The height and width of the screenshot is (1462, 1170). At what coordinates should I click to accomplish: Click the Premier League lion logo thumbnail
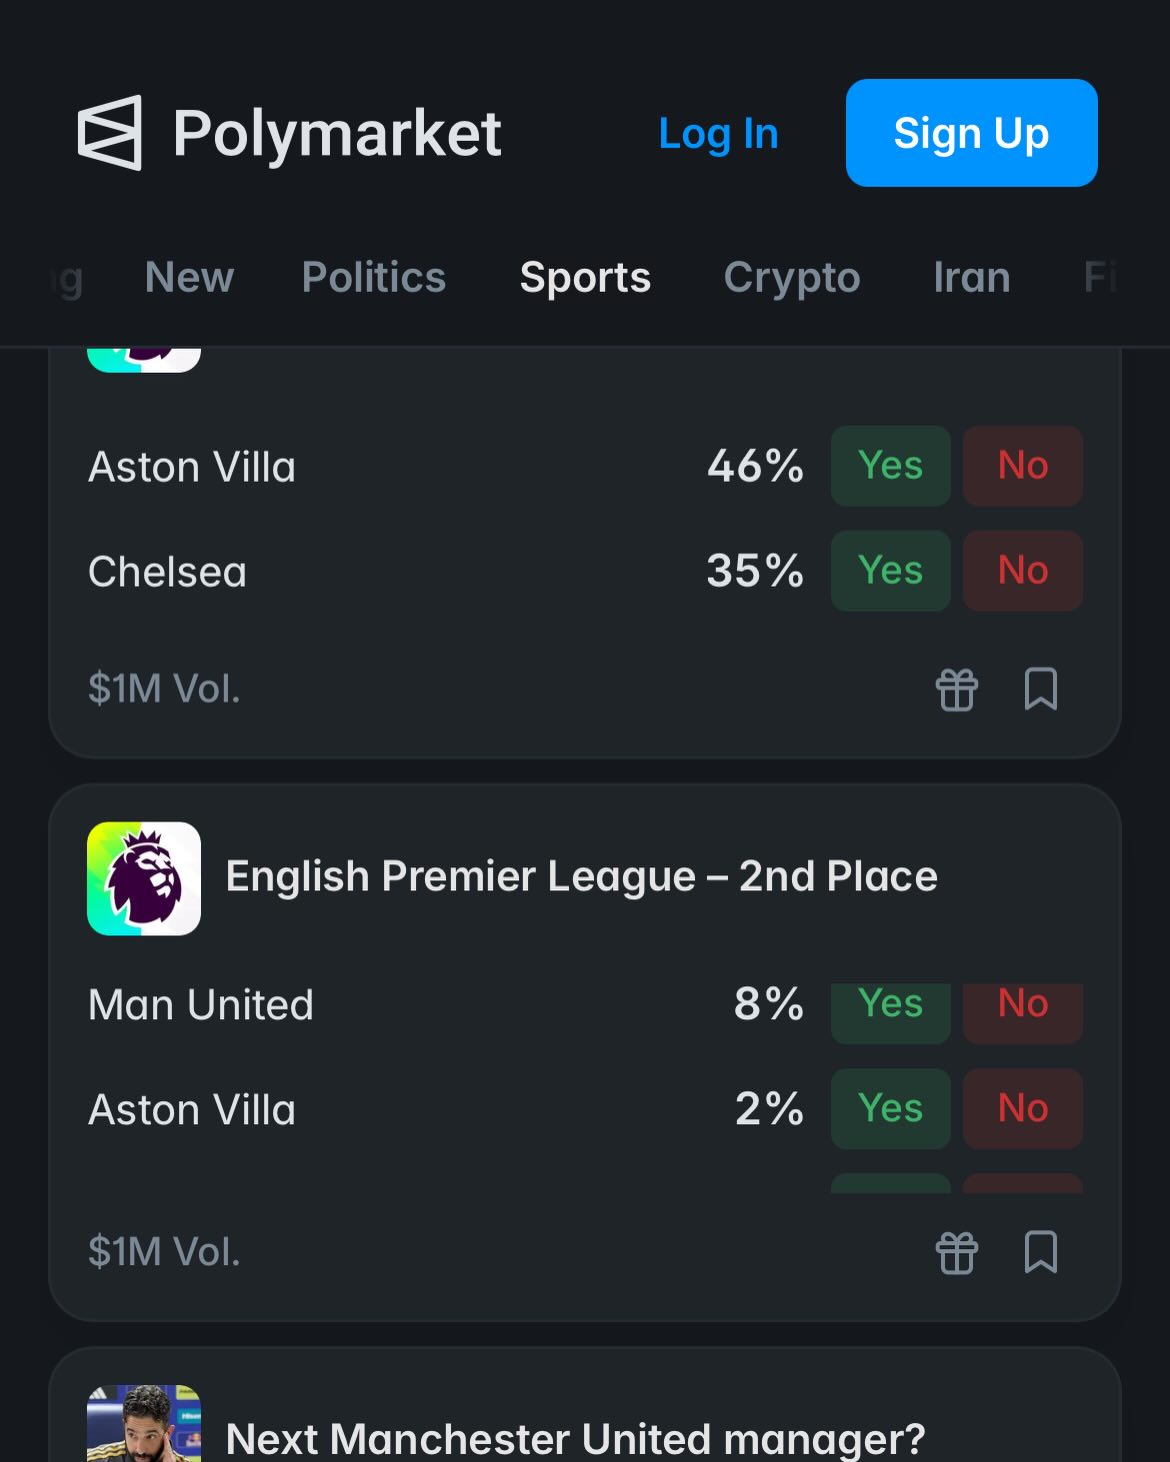point(144,878)
